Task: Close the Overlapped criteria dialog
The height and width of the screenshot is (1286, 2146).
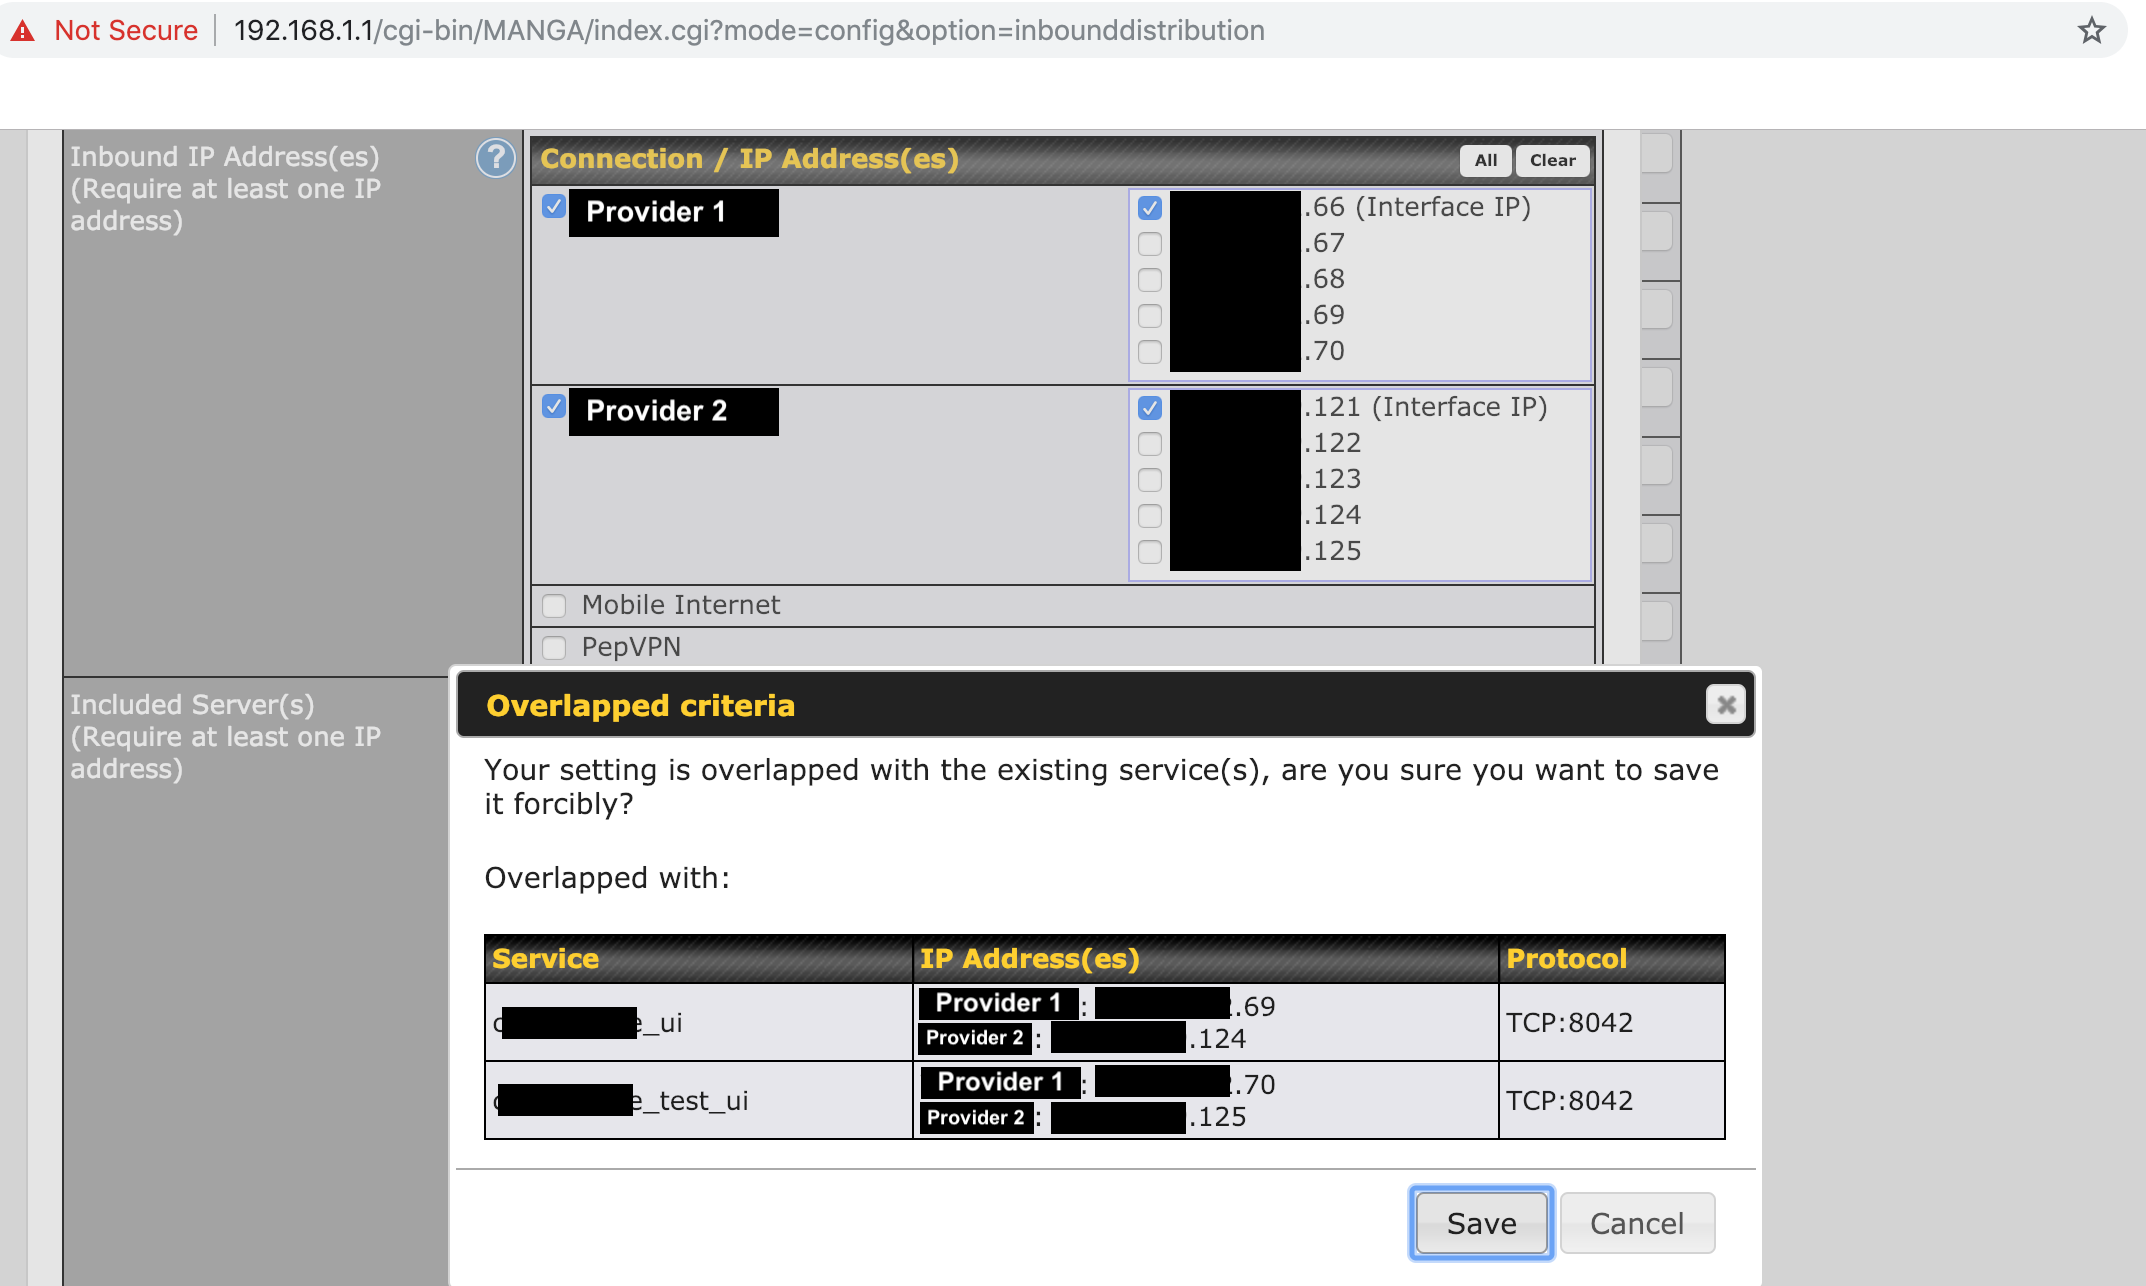Action: 1725,705
